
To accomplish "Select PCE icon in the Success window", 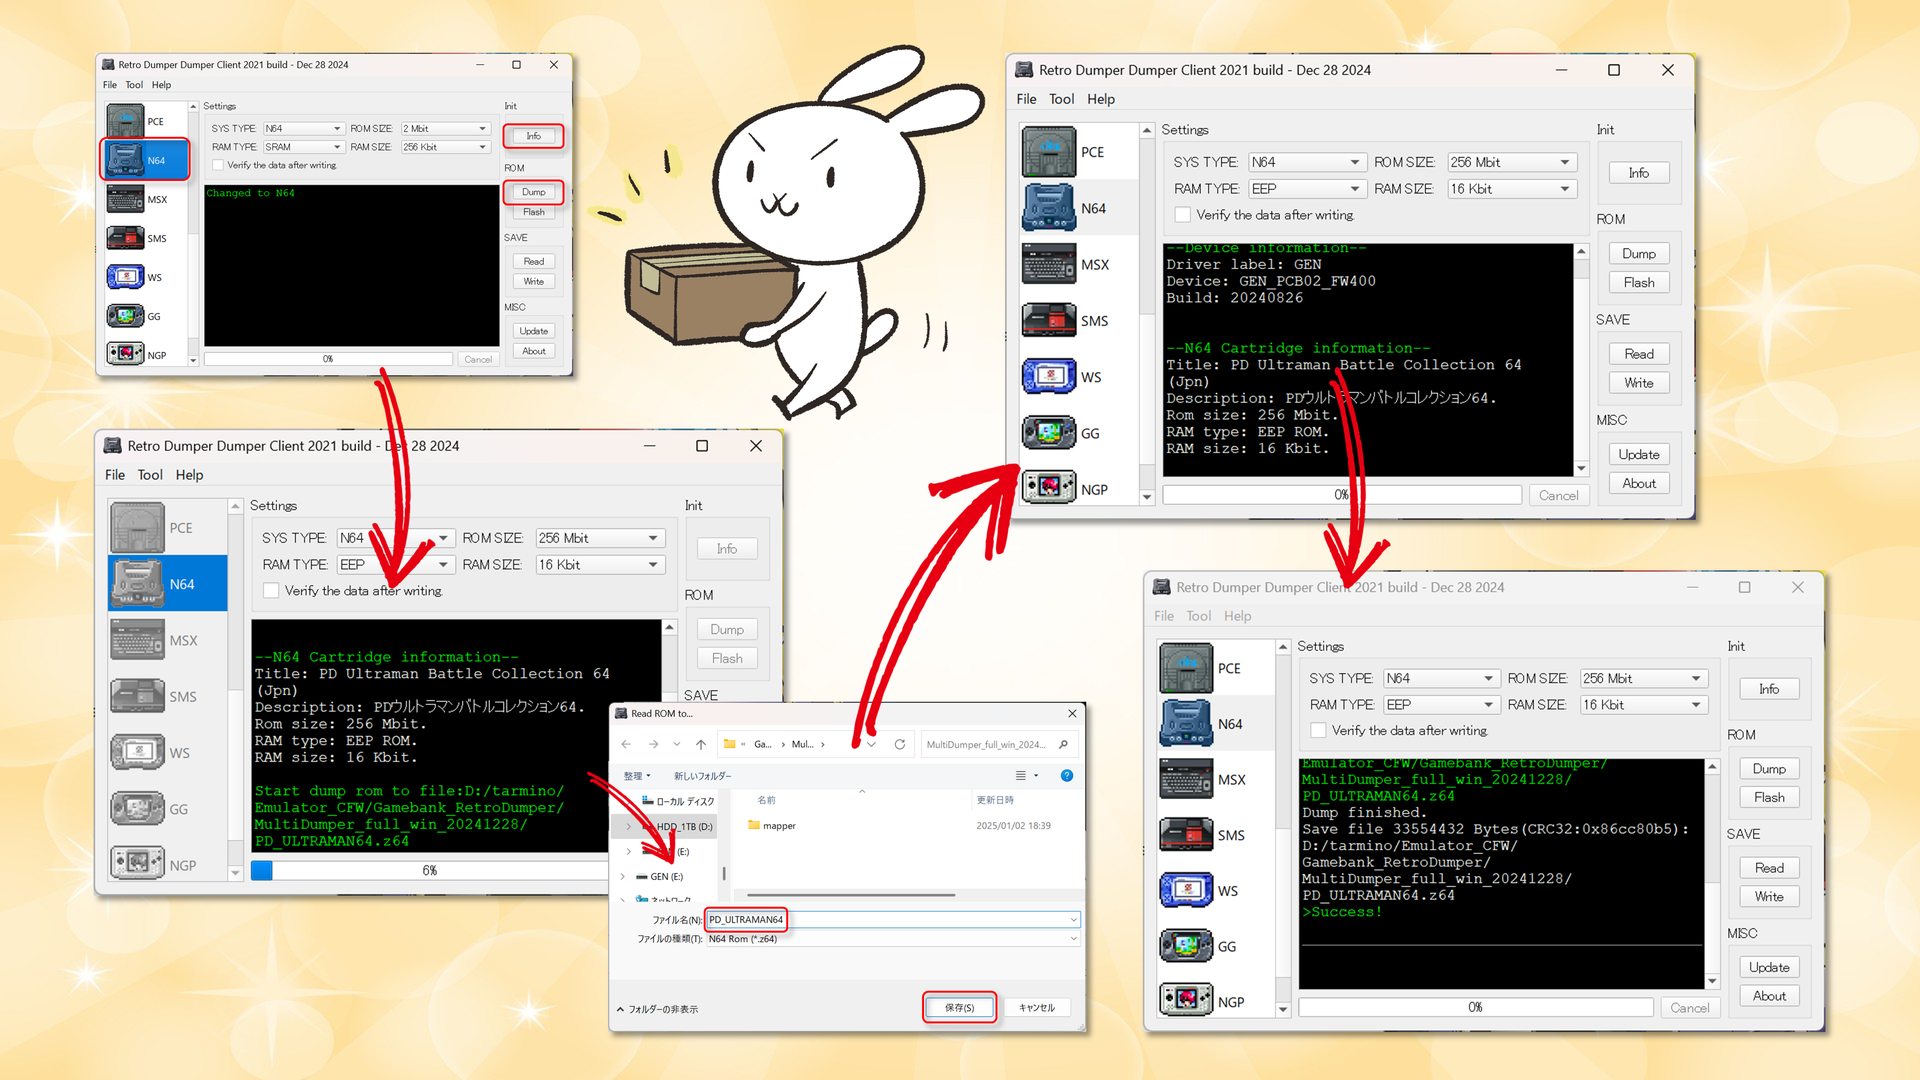I will click(1186, 668).
